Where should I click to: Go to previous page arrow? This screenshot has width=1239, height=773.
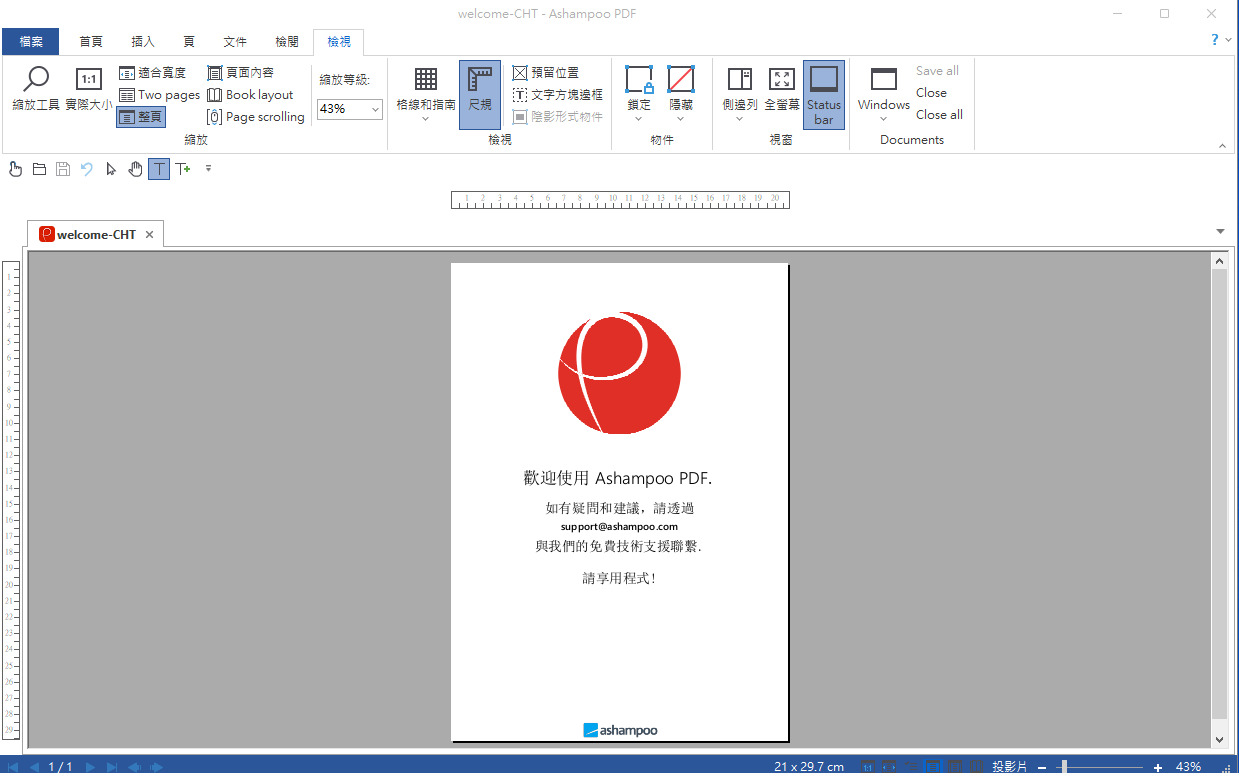pyautogui.click(x=35, y=766)
